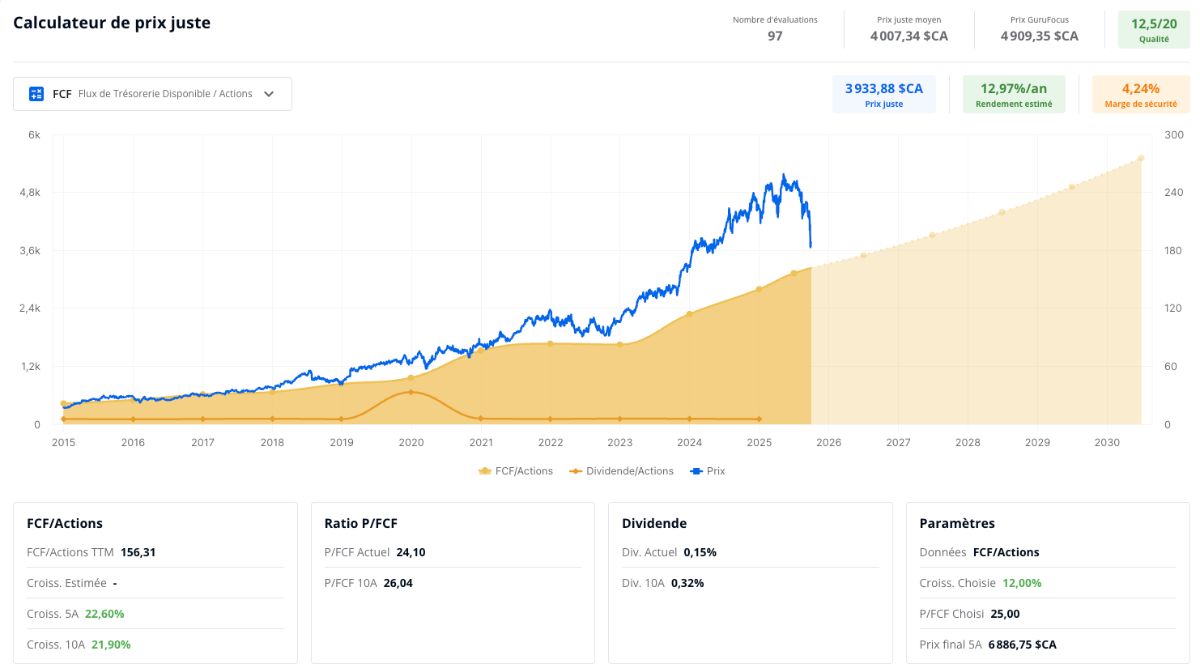Click the Prix GuruFocus 4 909,35 $CA value
This screenshot has width=1200, height=670.
[1040, 36]
